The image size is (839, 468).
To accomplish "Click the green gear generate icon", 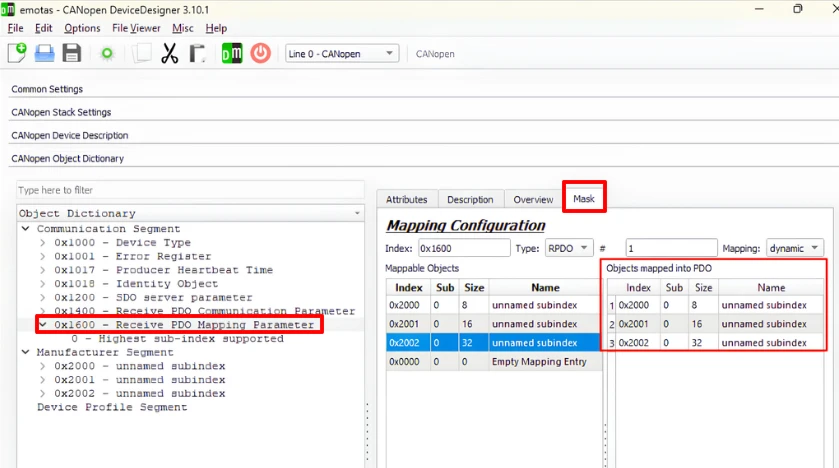I will click(108, 53).
